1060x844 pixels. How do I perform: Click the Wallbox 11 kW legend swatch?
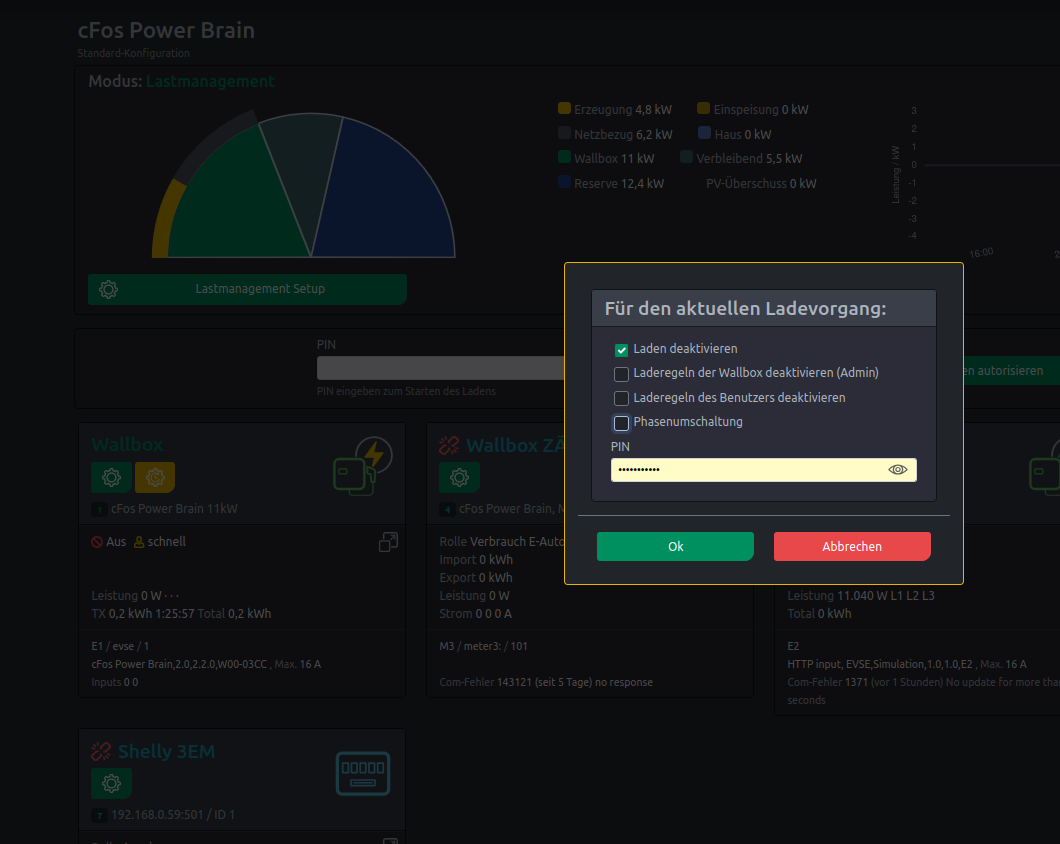(564, 157)
